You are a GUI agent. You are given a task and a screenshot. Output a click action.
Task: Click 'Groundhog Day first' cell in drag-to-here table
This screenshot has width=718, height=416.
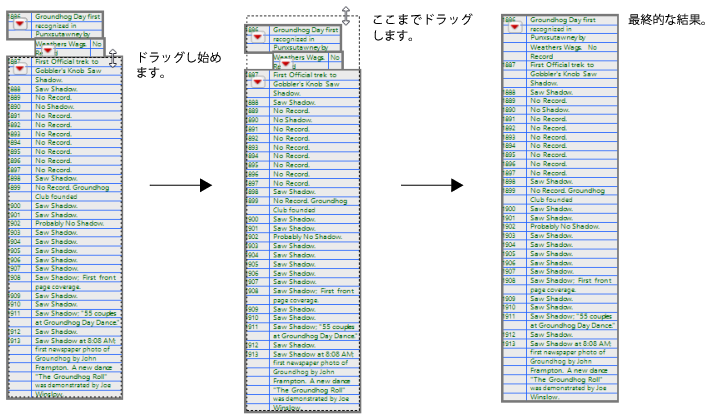pyautogui.click(x=306, y=30)
